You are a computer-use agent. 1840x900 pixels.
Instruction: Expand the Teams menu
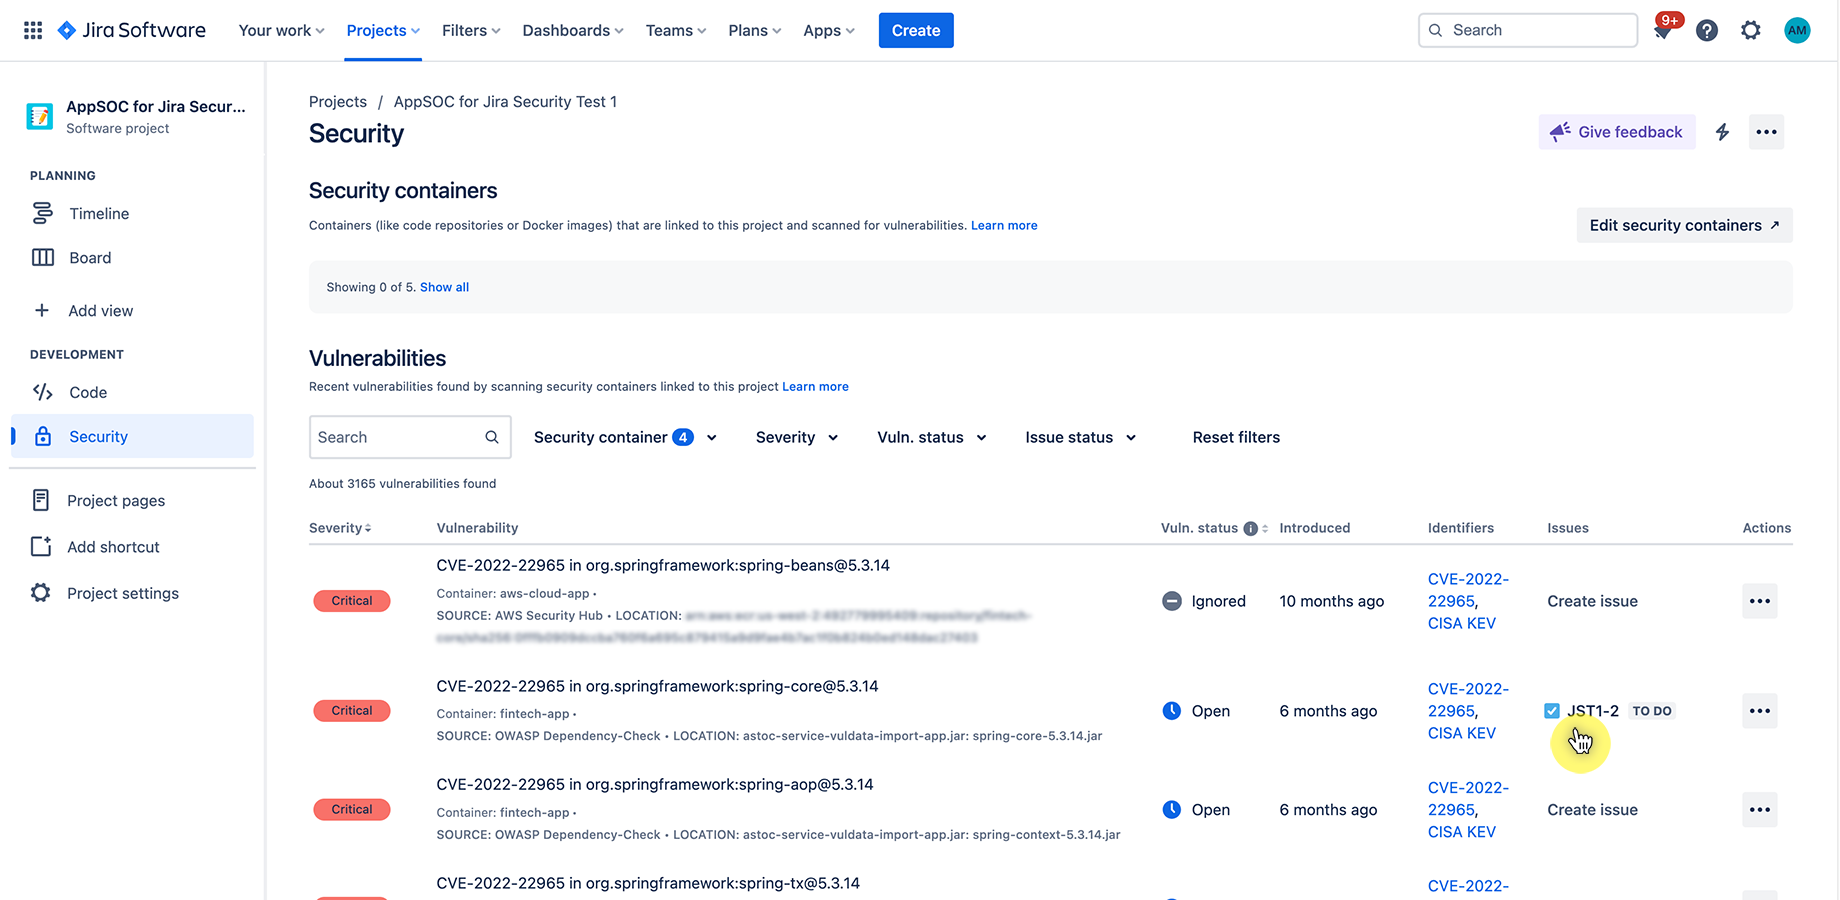point(676,31)
